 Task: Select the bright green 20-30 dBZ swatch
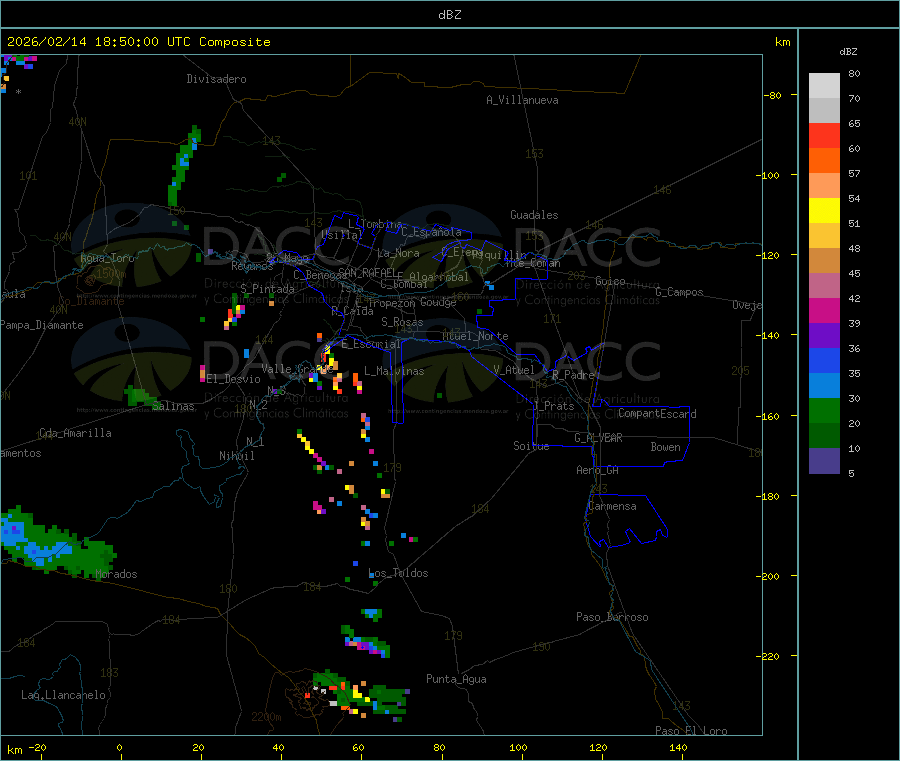click(x=824, y=410)
